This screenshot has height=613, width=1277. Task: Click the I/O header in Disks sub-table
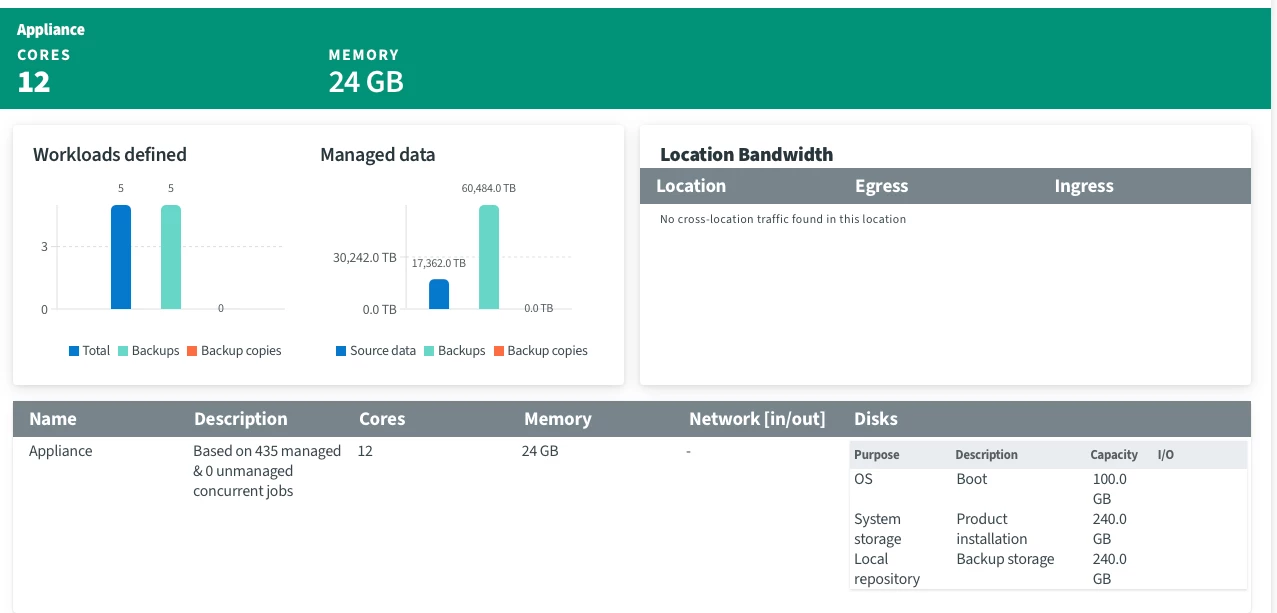click(1166, 455)
